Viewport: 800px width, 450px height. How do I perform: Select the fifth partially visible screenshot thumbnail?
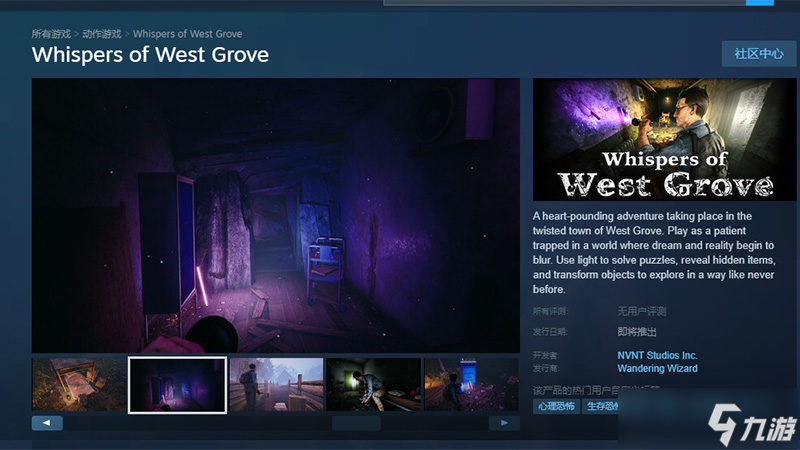471,384
